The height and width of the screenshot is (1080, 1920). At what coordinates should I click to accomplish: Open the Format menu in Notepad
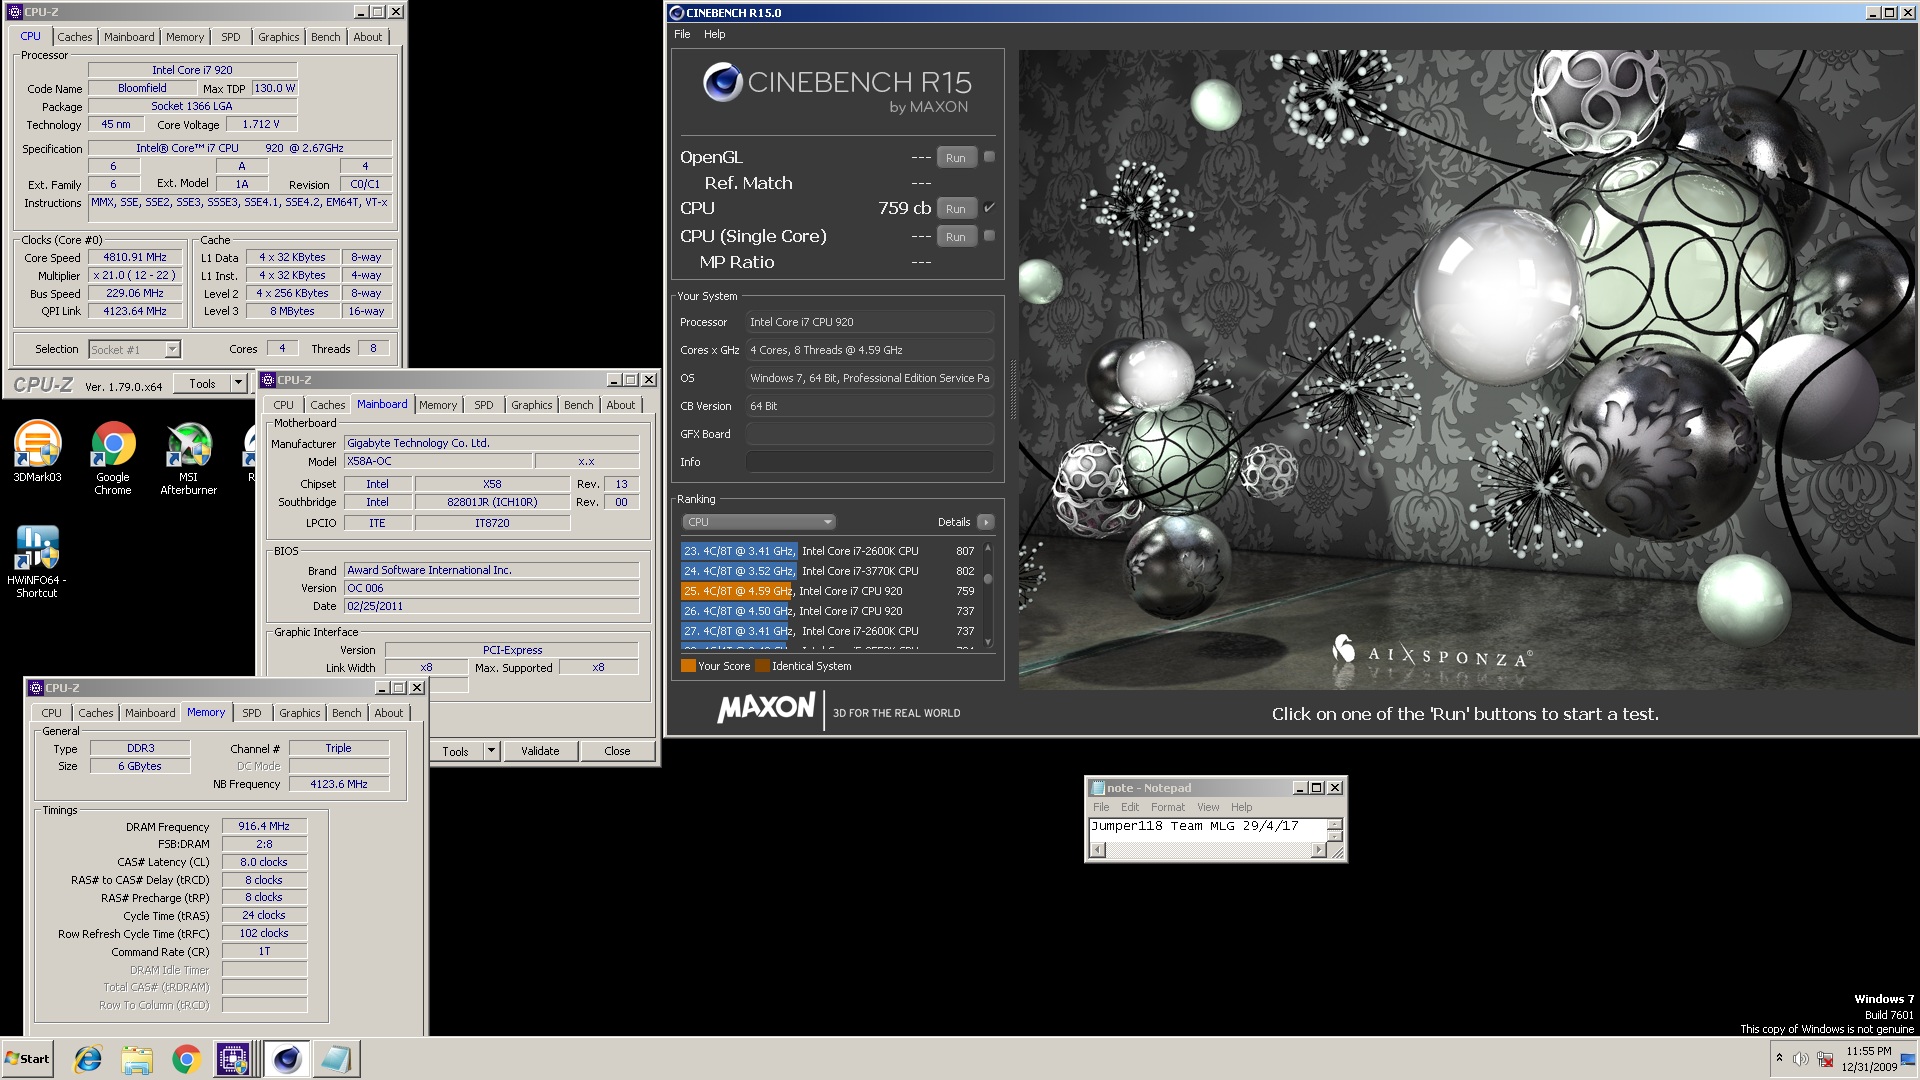[x=1167, y=807]
